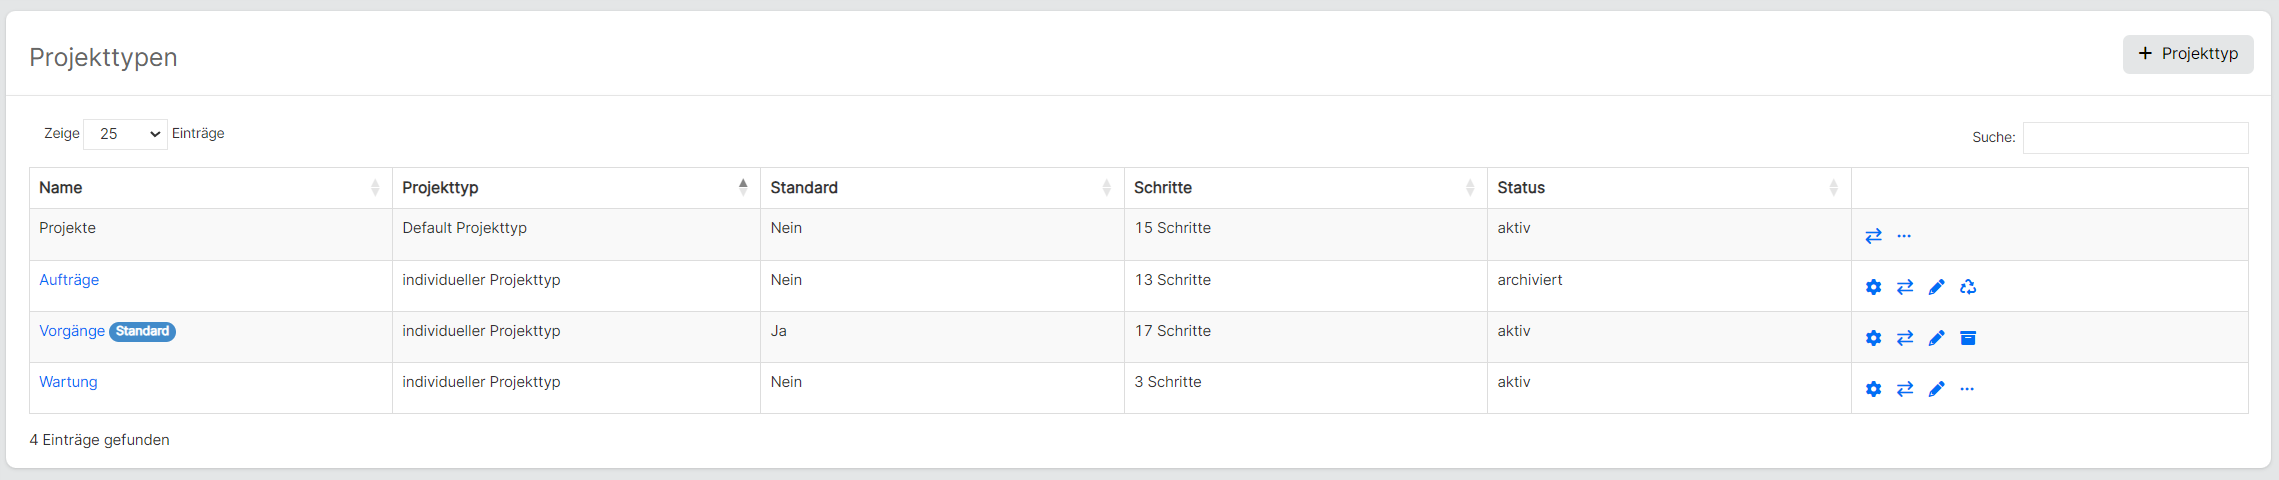The image size is (2279, 480).
Task: Click swap arrows icon for Vorgänge
Action: [x=1905, y=338]
